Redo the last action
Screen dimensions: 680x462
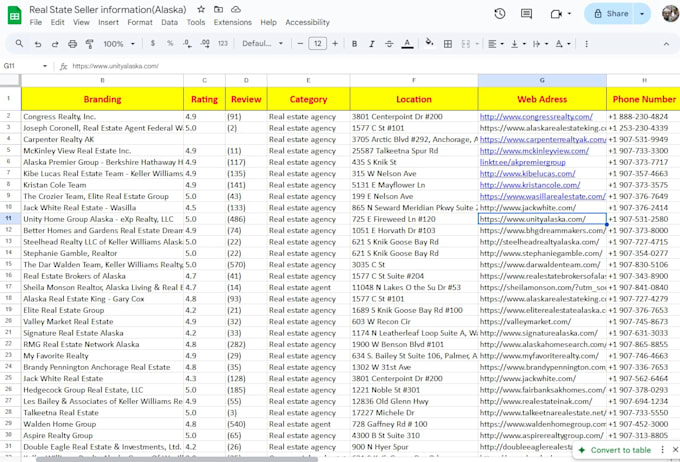[x=55, y=44]
